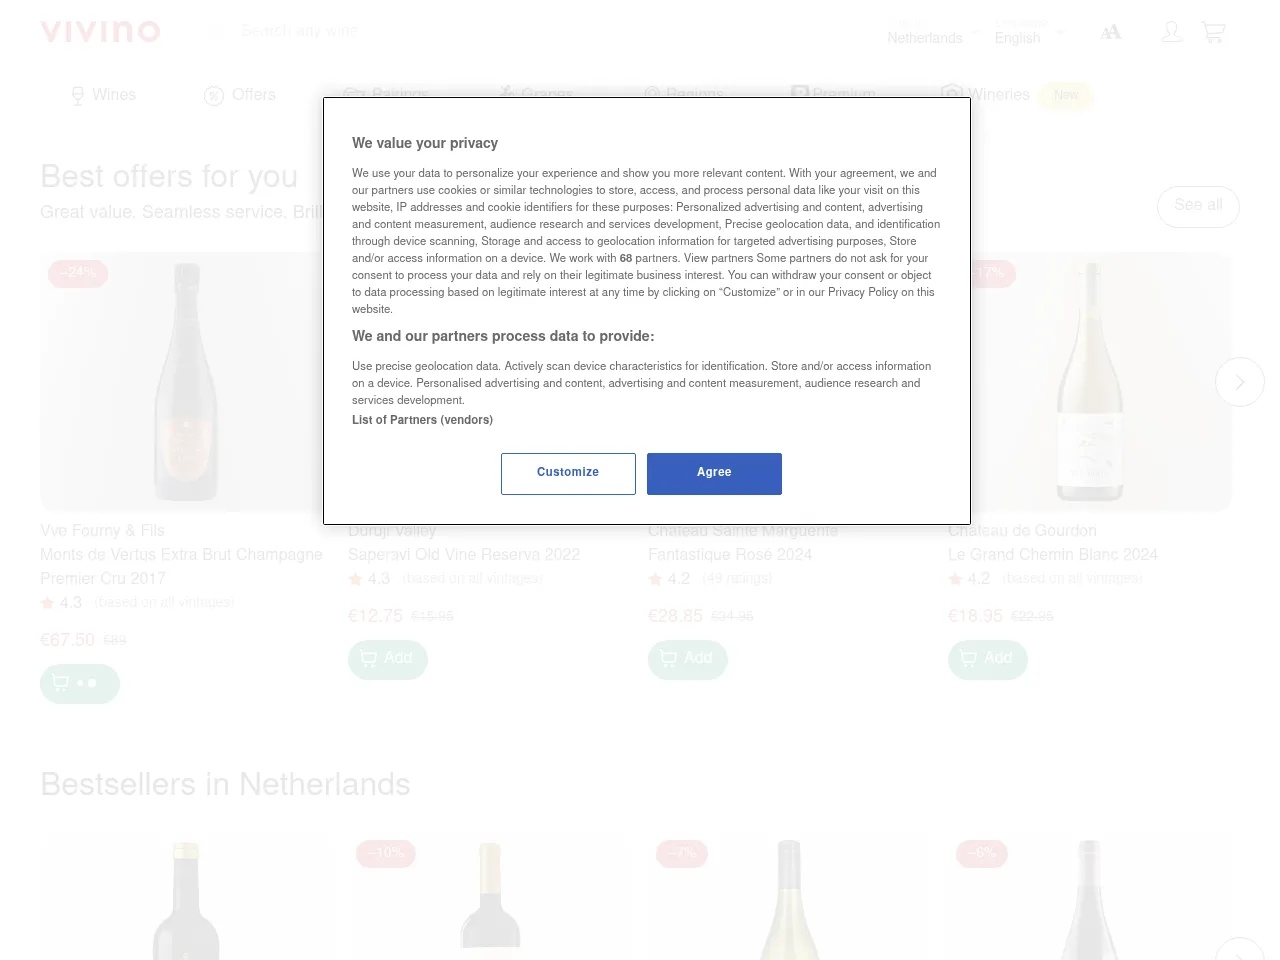This screenshot has width=1280, height=960.
Task: Add Saperavi Old Vine Reserva to cart
Action: (387, 659)
